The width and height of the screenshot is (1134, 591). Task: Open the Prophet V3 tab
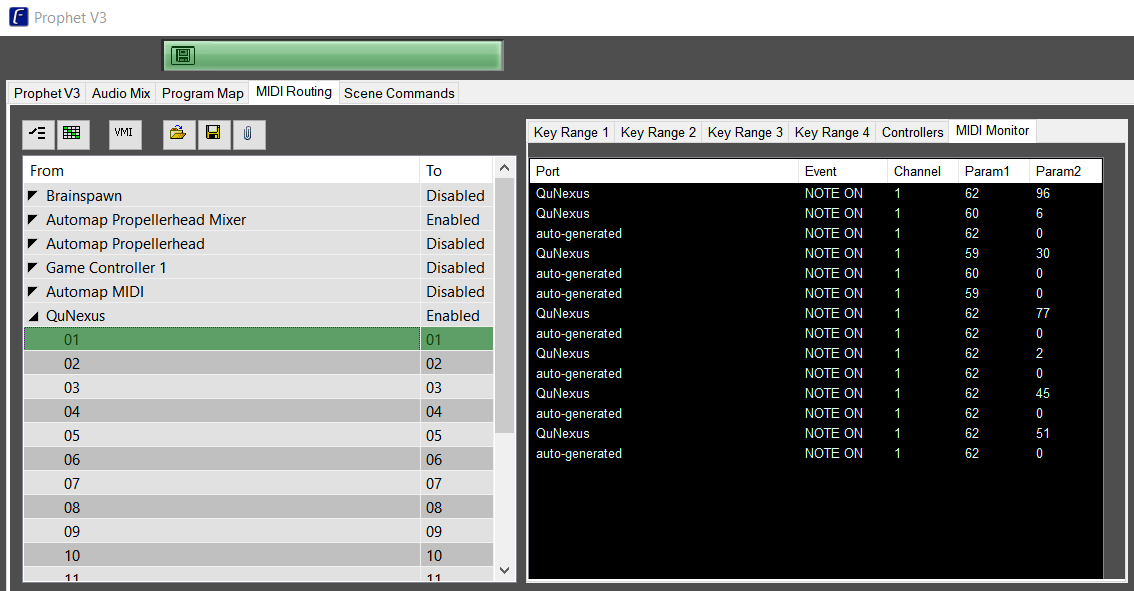47,93
